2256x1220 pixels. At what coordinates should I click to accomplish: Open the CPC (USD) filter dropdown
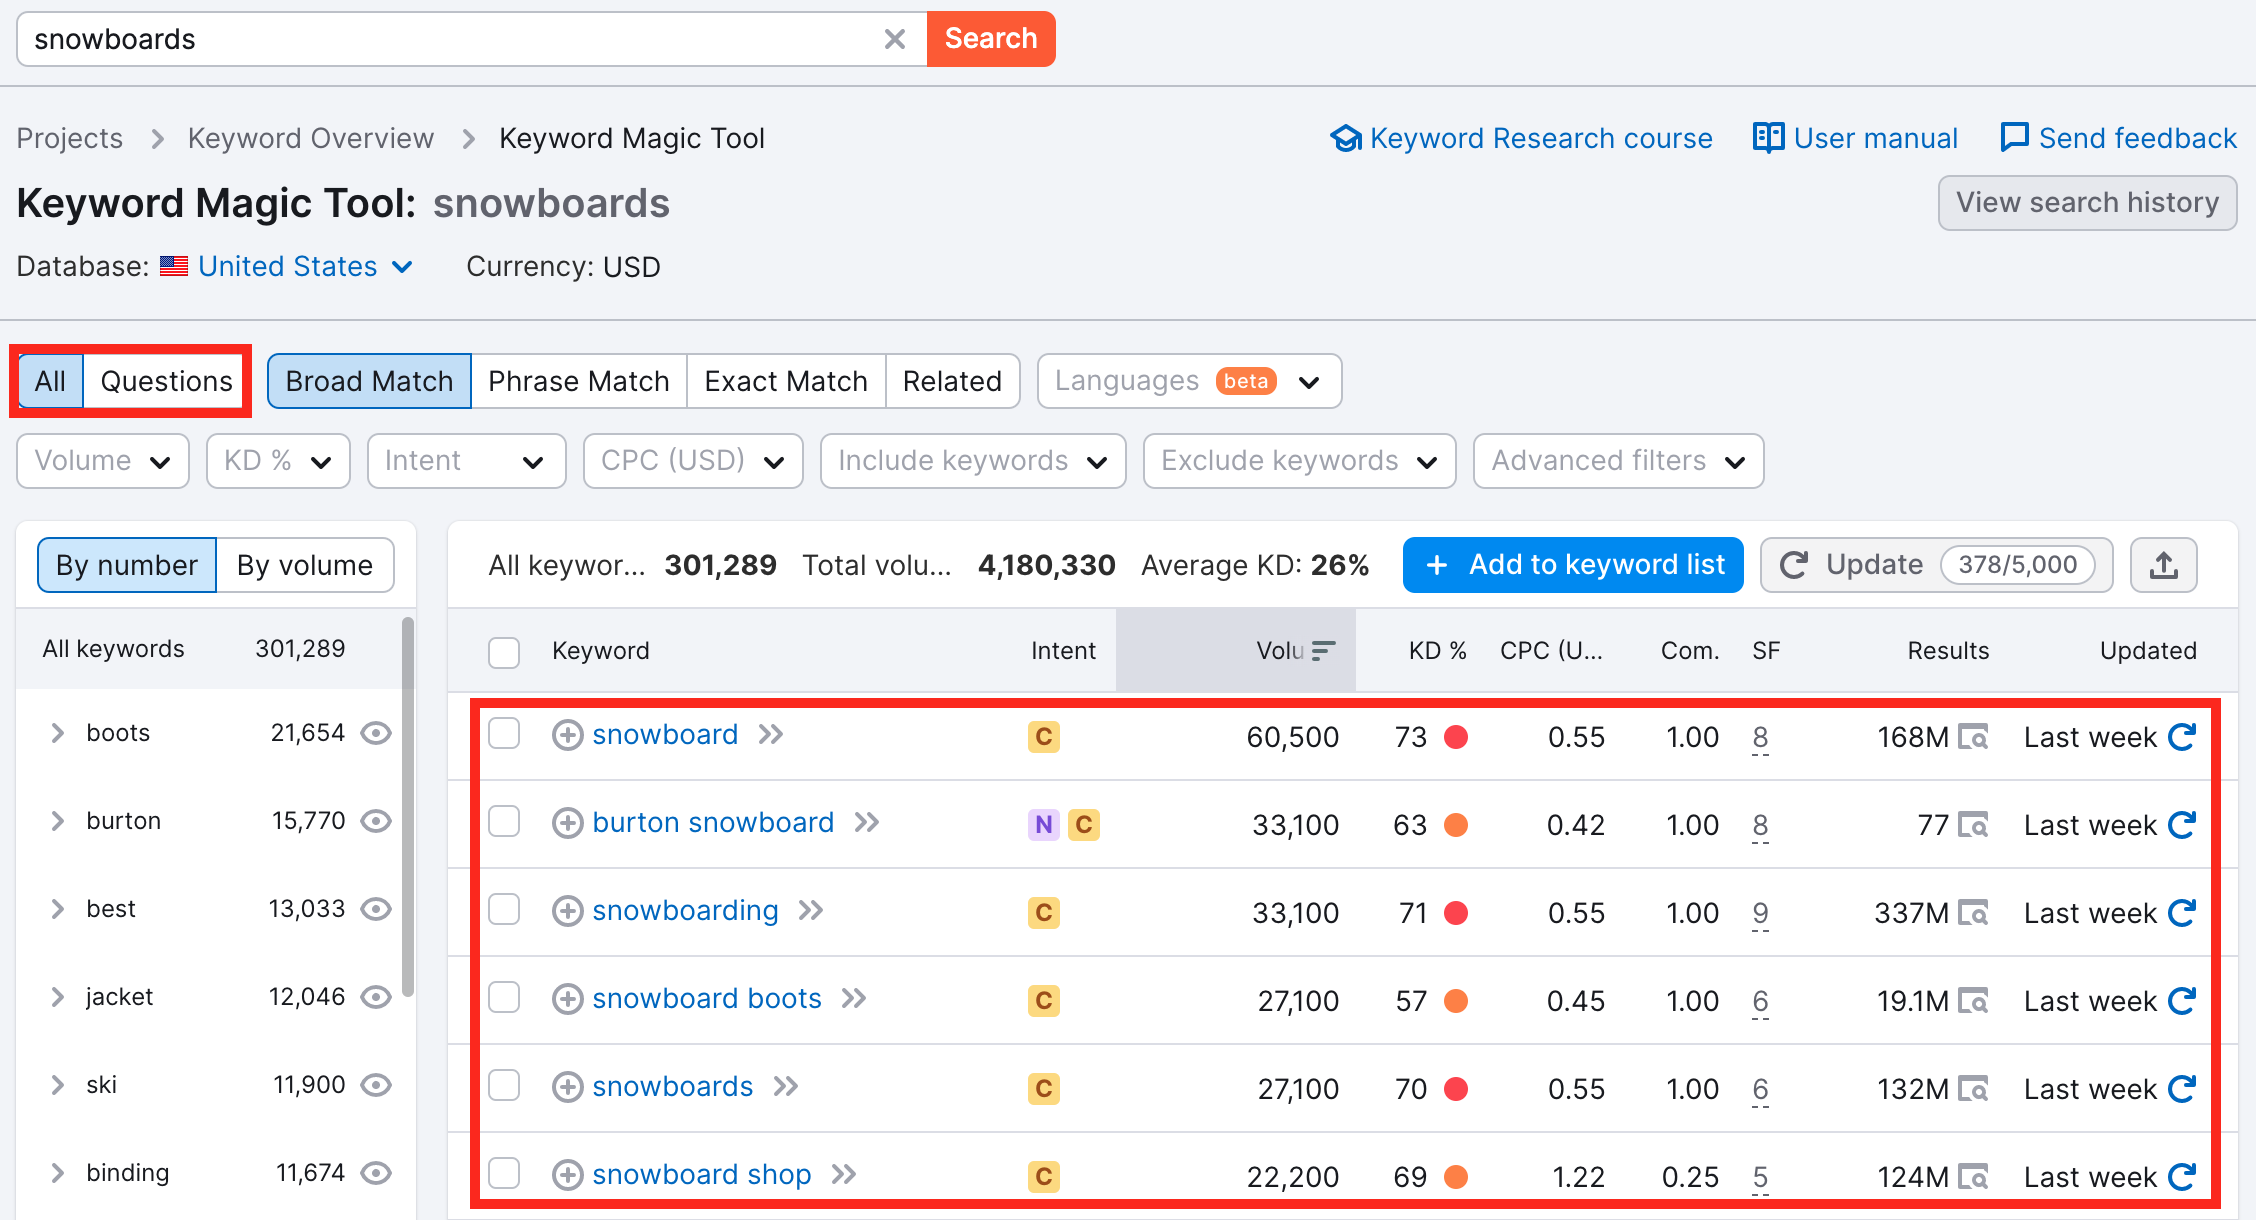[693, 461]
